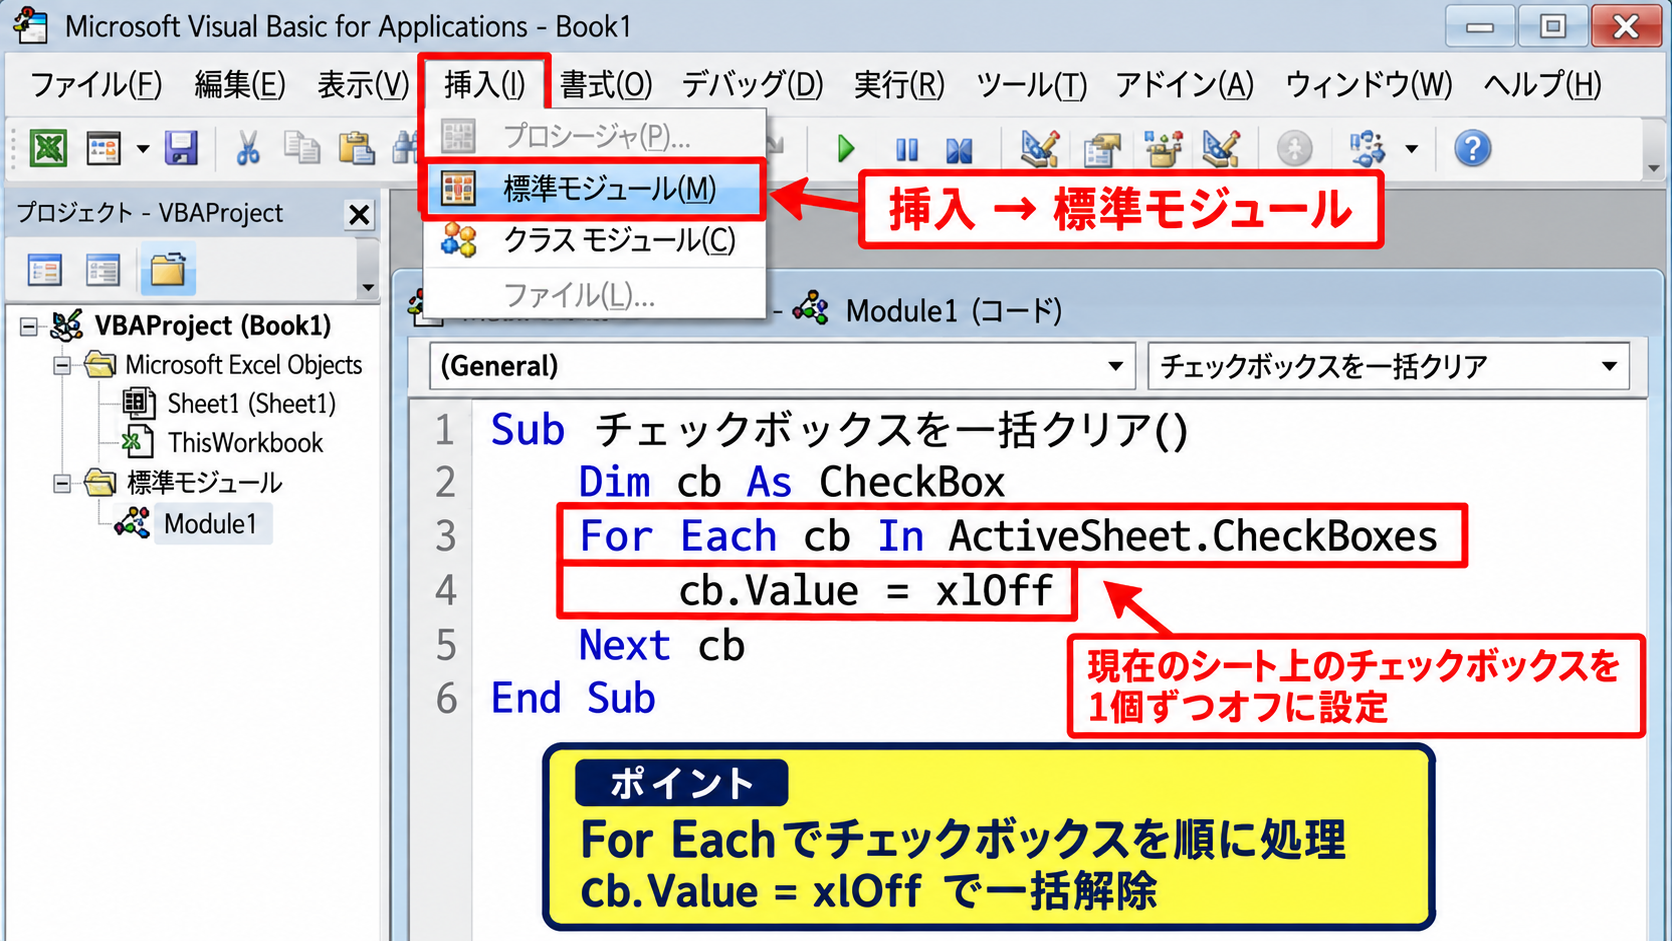Image resolution: width=1672 pixels, height=941 pixels.
Task: Open the ヘルプ(H) menu
Action: [1543, 85]
